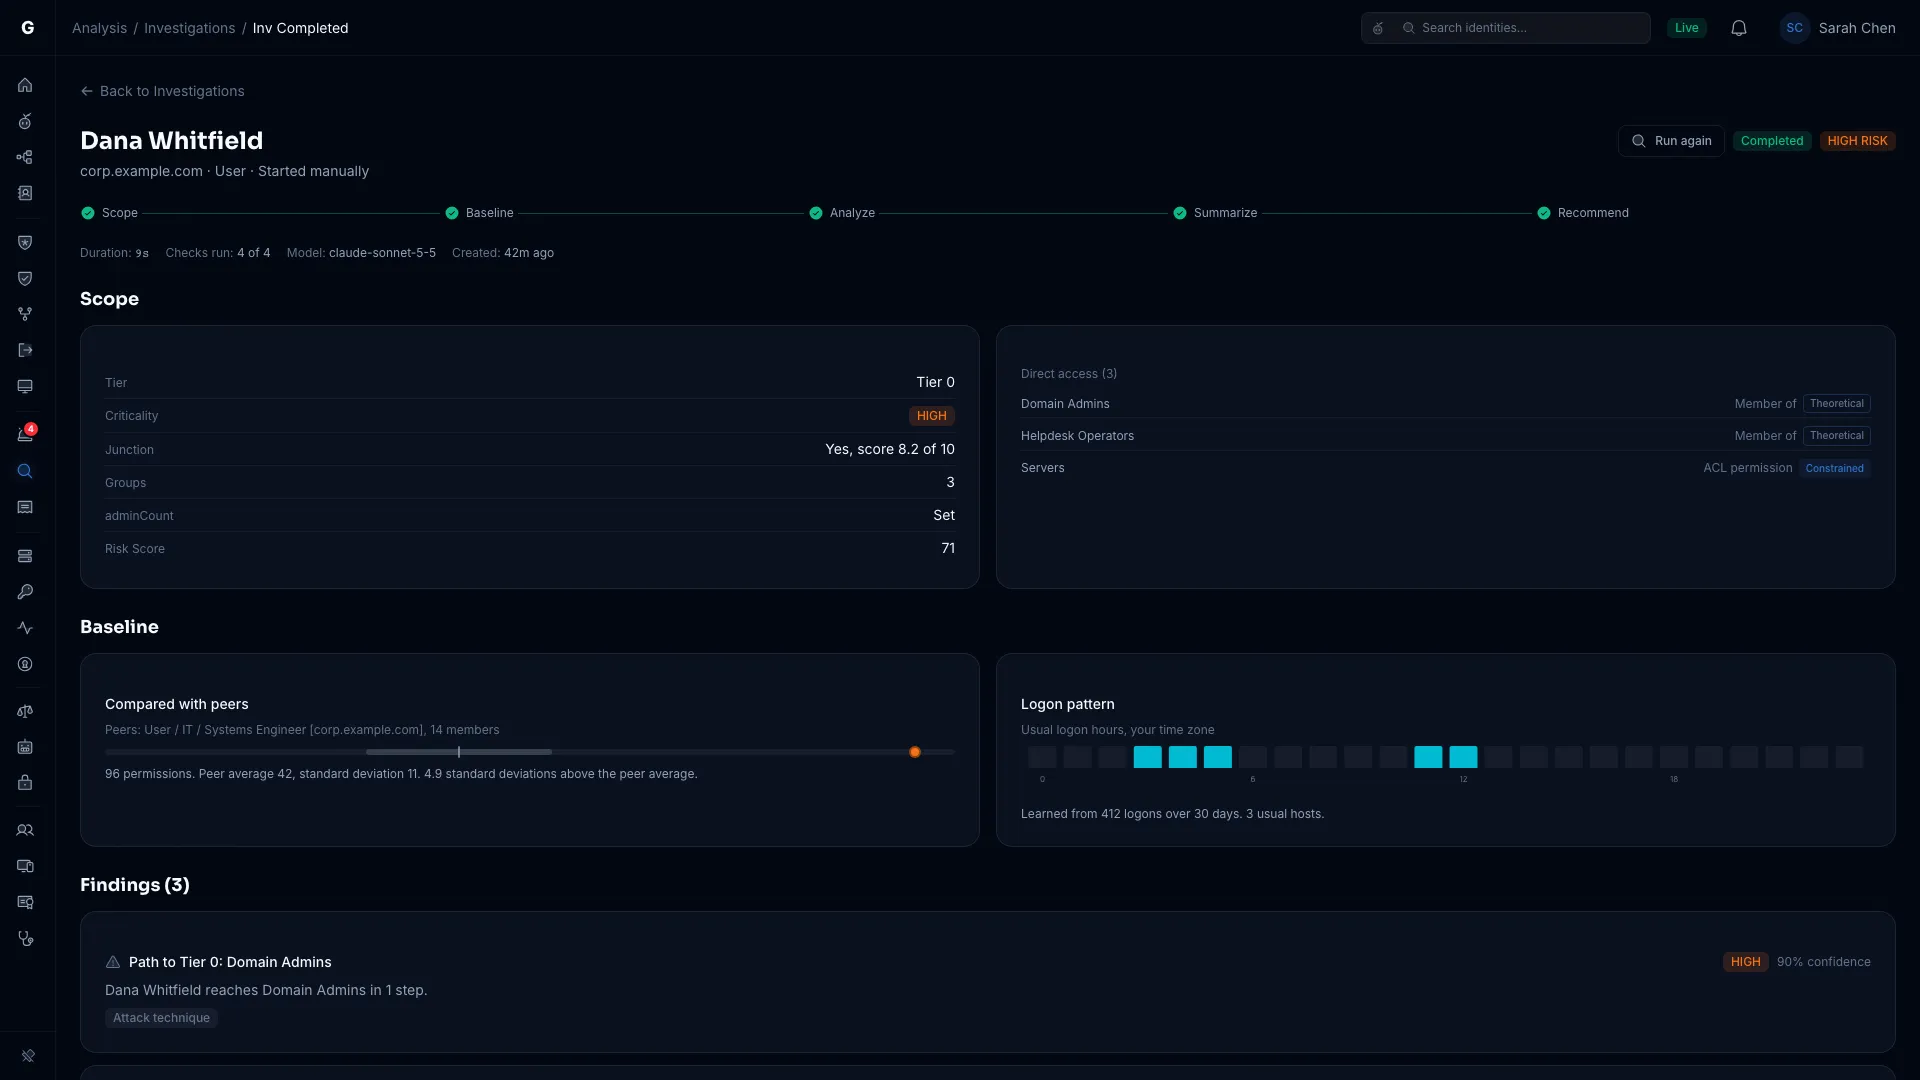Click the Search identities input field
1920x1080 pixels.
coord(1506,28)
